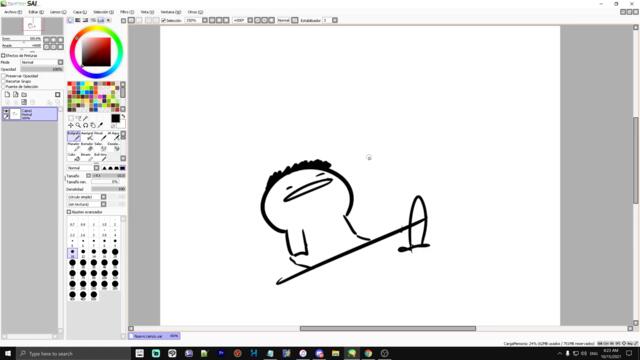Open the brush Normal mode dropdown
The image size is (640, 360).
point(96,168)
